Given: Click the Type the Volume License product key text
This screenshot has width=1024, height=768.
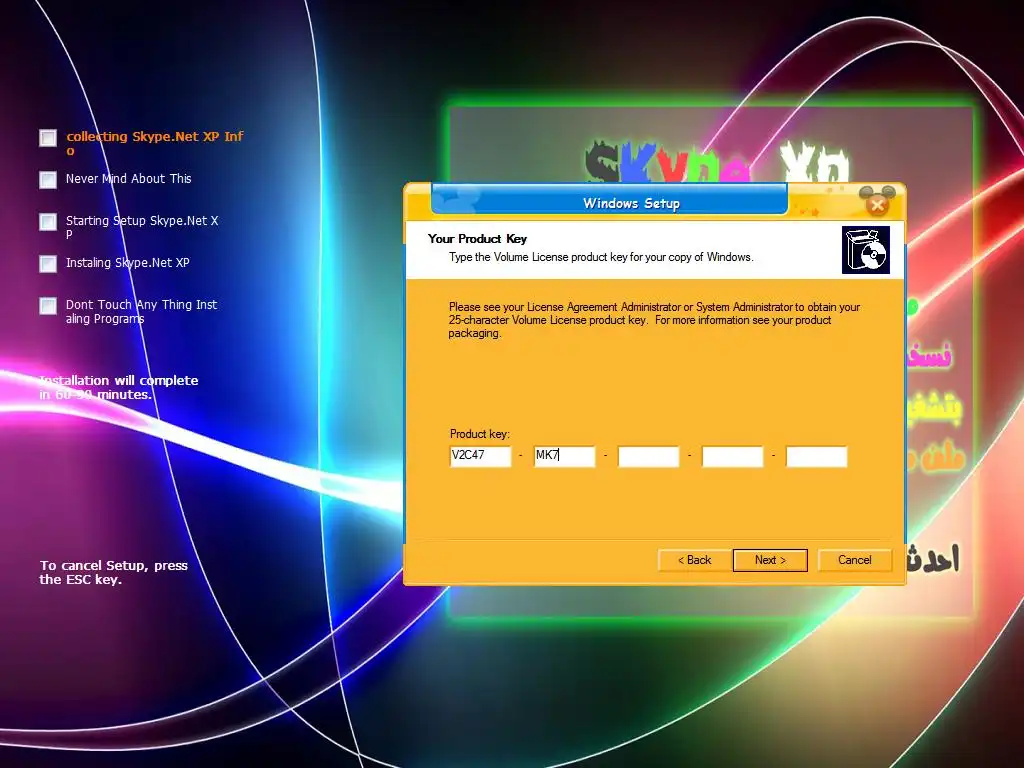Looking at the screenshot, I should pyautogui.click(x=601, y=257).
